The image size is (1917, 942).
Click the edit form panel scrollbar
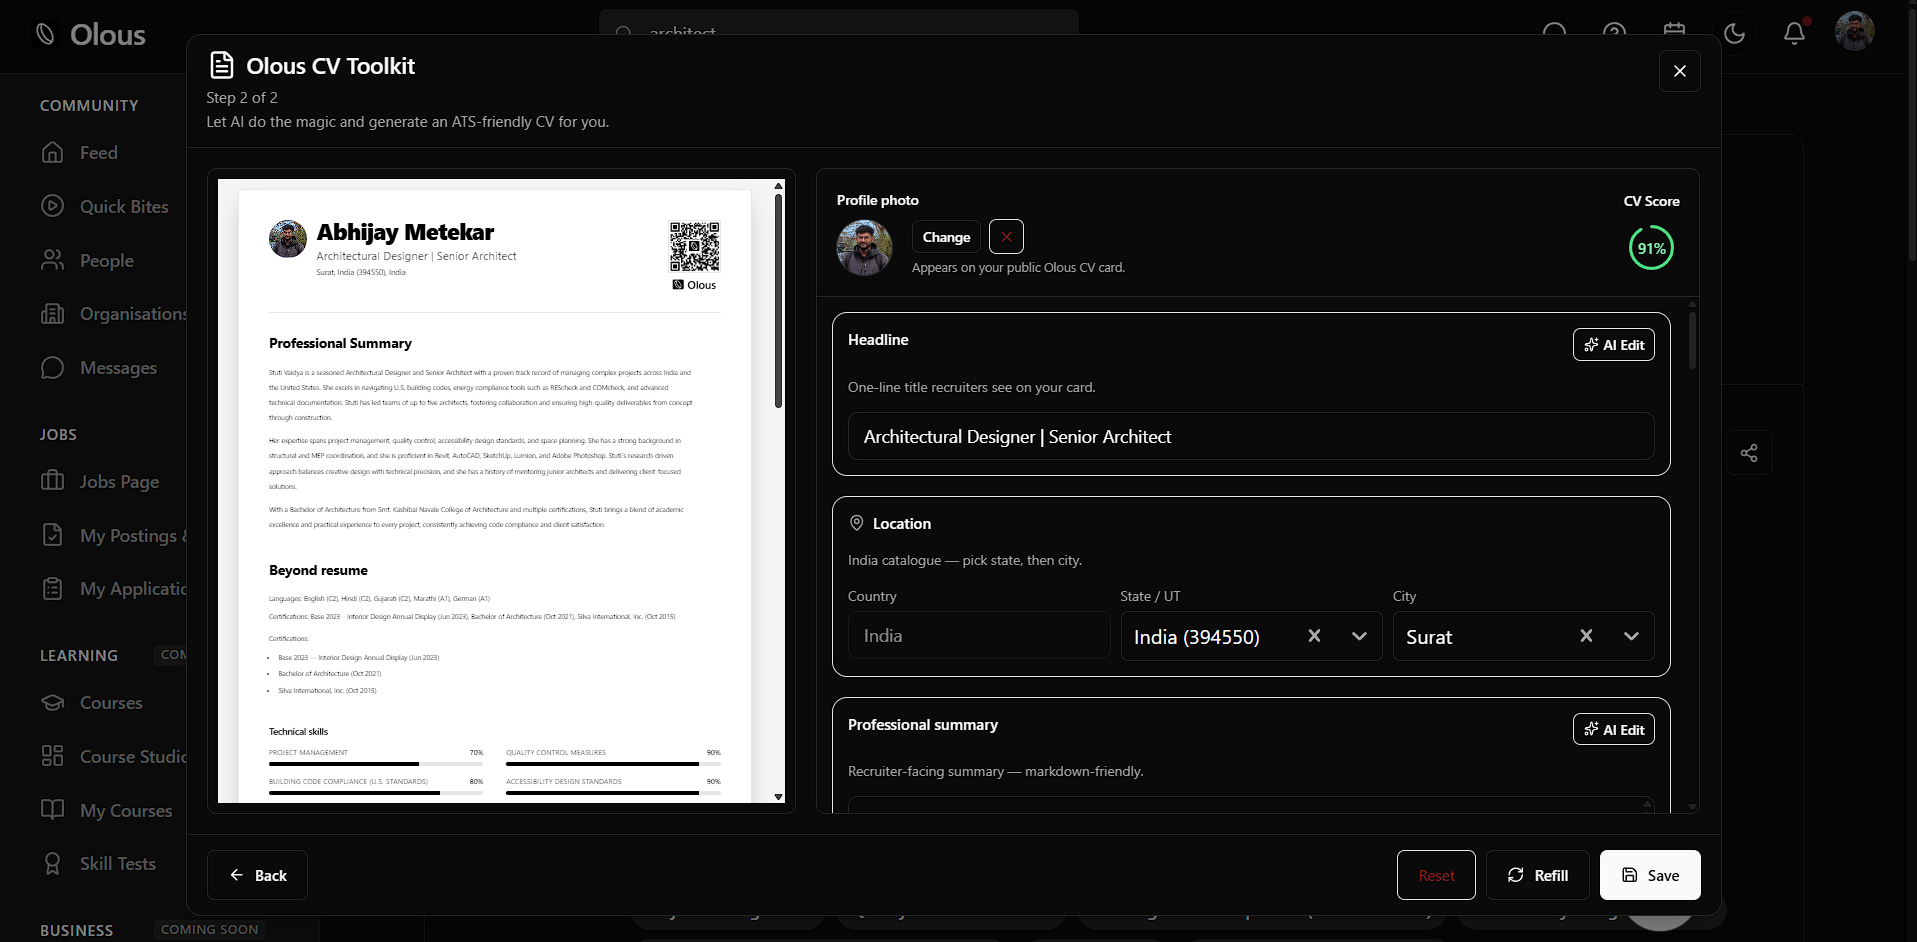(x=1692, y=340)
